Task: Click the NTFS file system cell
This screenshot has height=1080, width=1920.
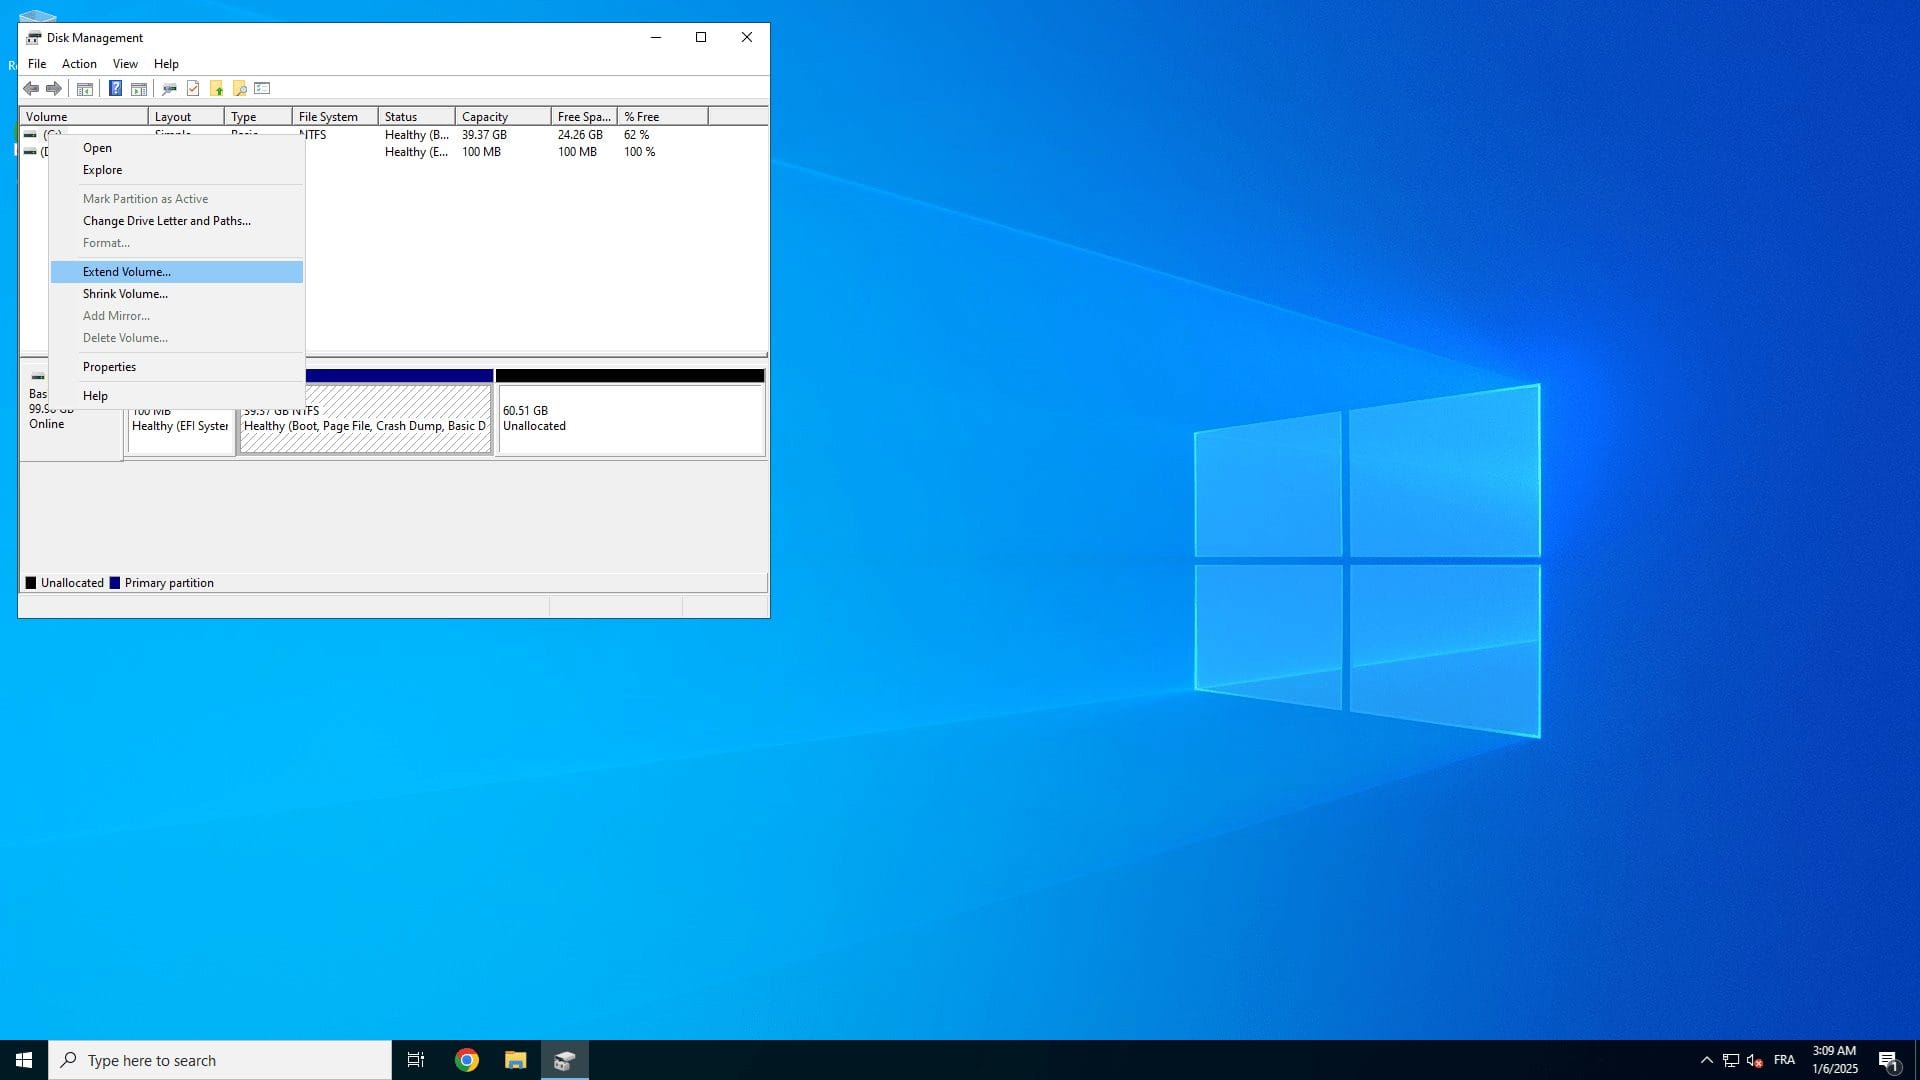Action: pos(314,135)
